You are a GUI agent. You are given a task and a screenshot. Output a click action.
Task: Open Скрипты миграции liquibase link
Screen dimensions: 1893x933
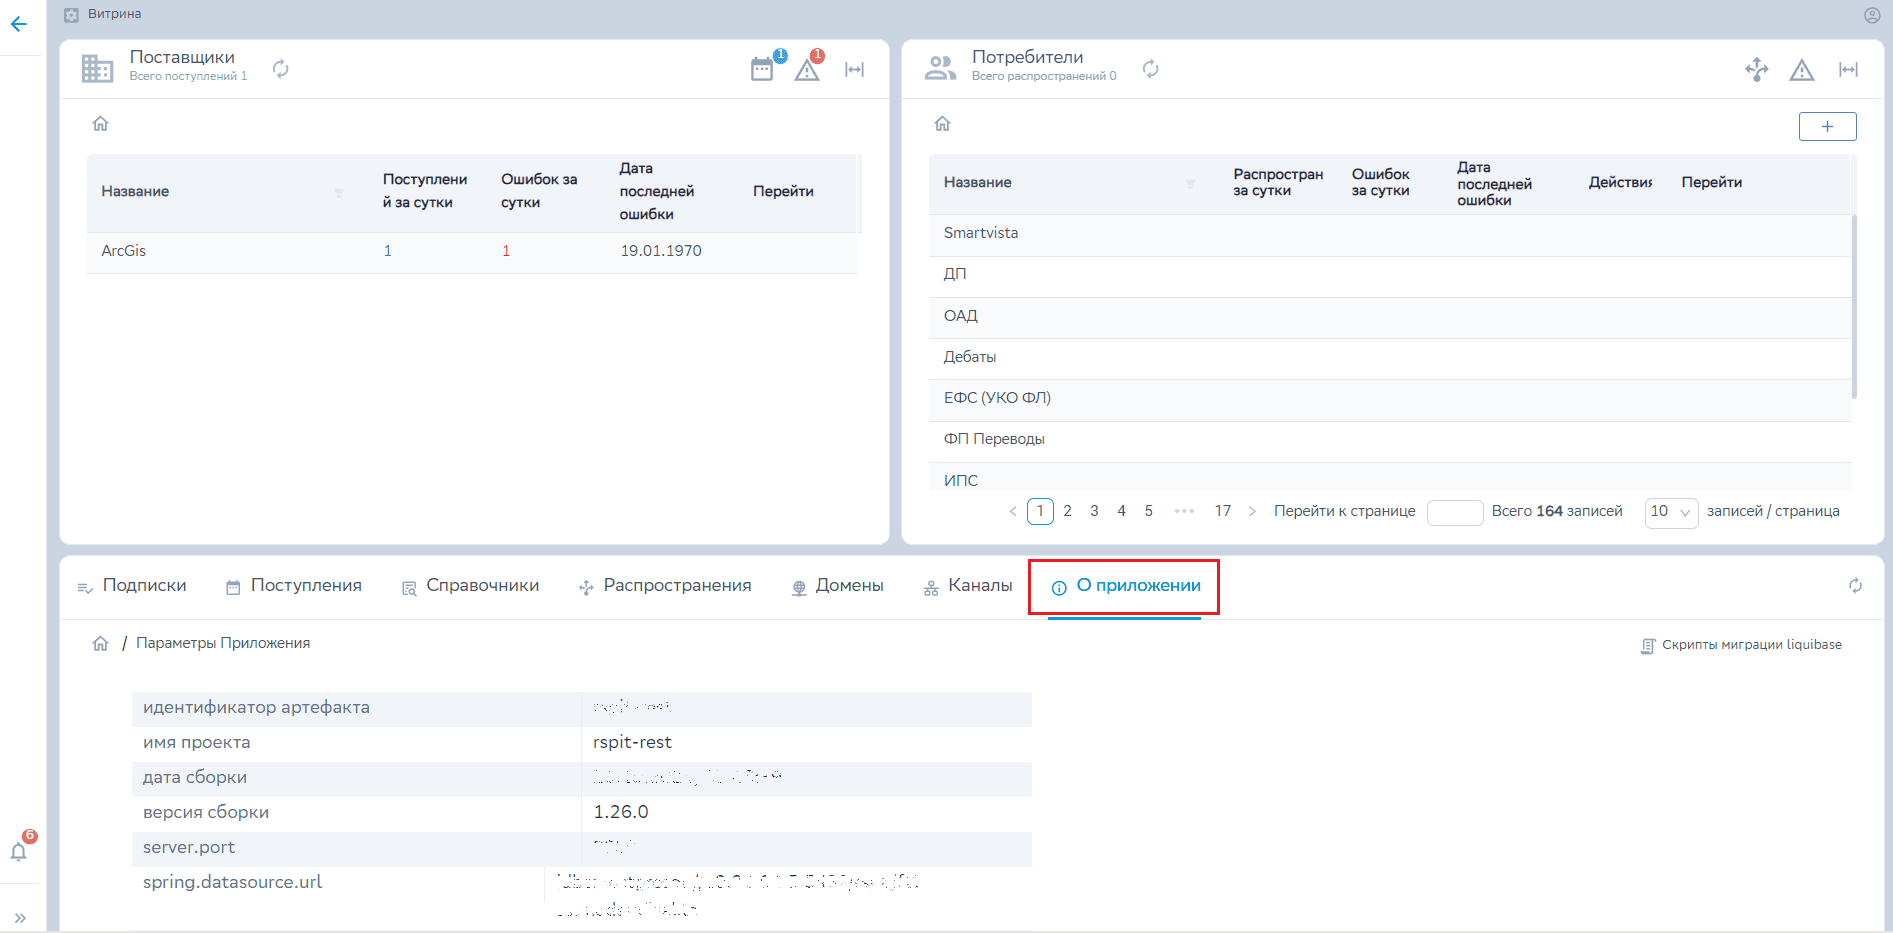[1741, 645]
